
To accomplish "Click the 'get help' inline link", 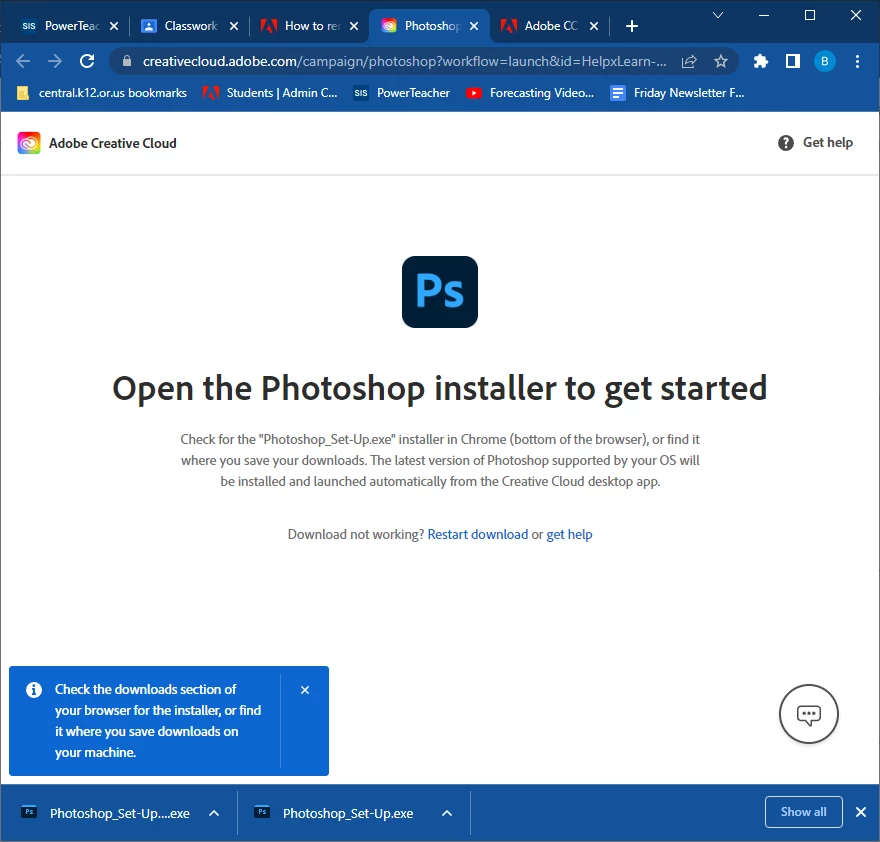I will coord(569,534).
